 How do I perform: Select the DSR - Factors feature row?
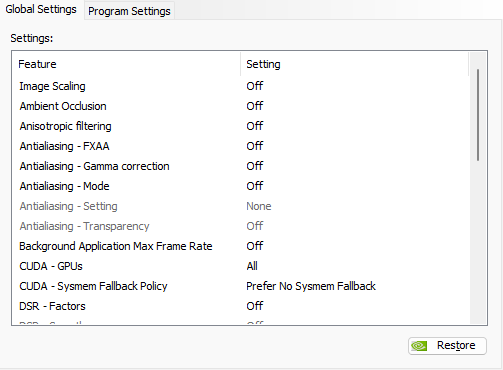pos(241,306)
